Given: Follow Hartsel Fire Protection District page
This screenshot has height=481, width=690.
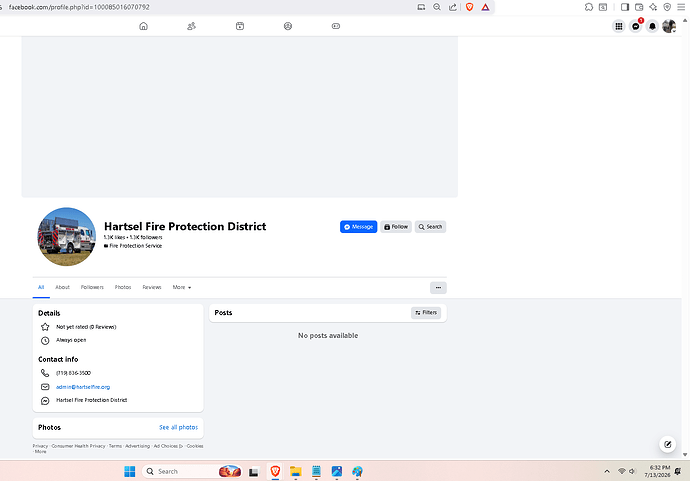Looking at the screenshot, I should [x=396, y=227].
